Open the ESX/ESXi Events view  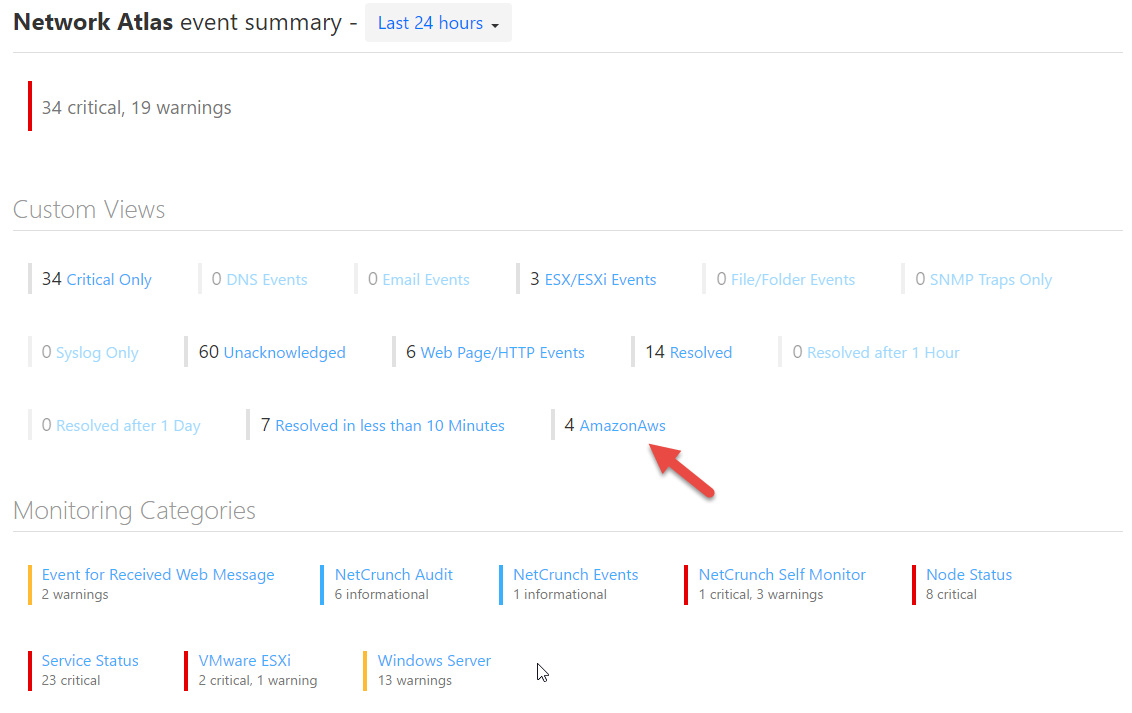click(x=599, y=279)
